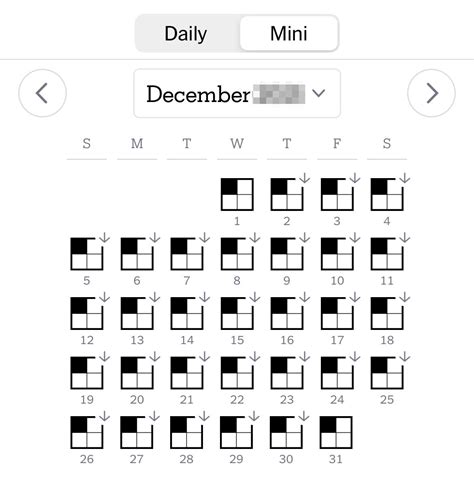474x487 pixels.
Task: Go to the next month
Action: click(431, 93)
